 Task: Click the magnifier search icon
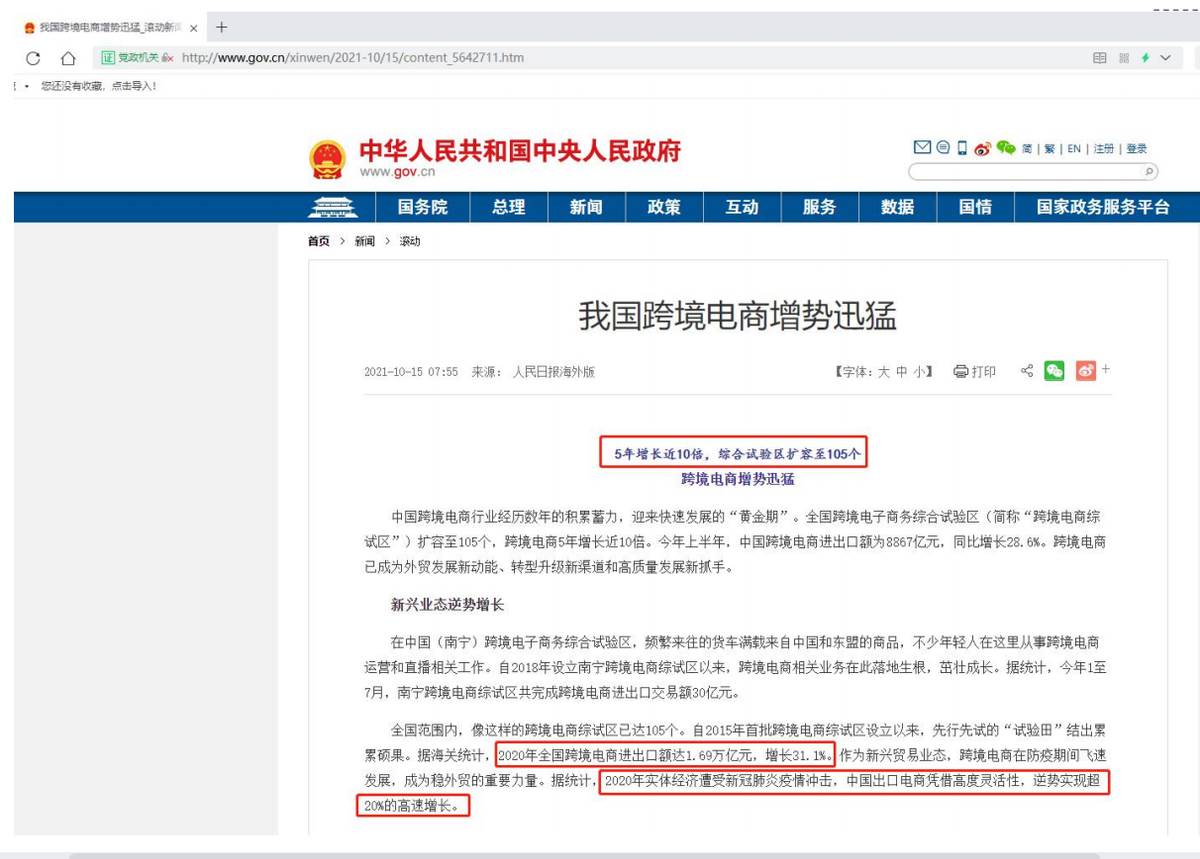1150,172
